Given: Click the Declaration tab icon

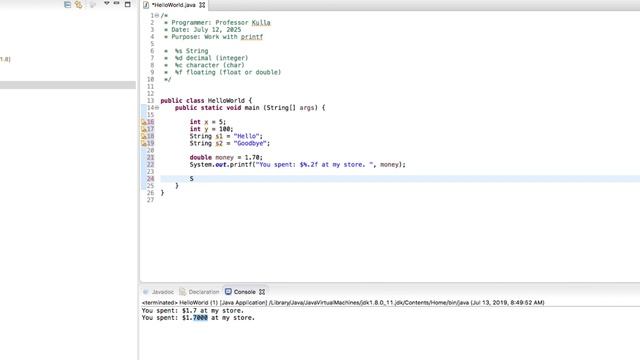Looking at the screenshot, I should click(x=182, y=291).
